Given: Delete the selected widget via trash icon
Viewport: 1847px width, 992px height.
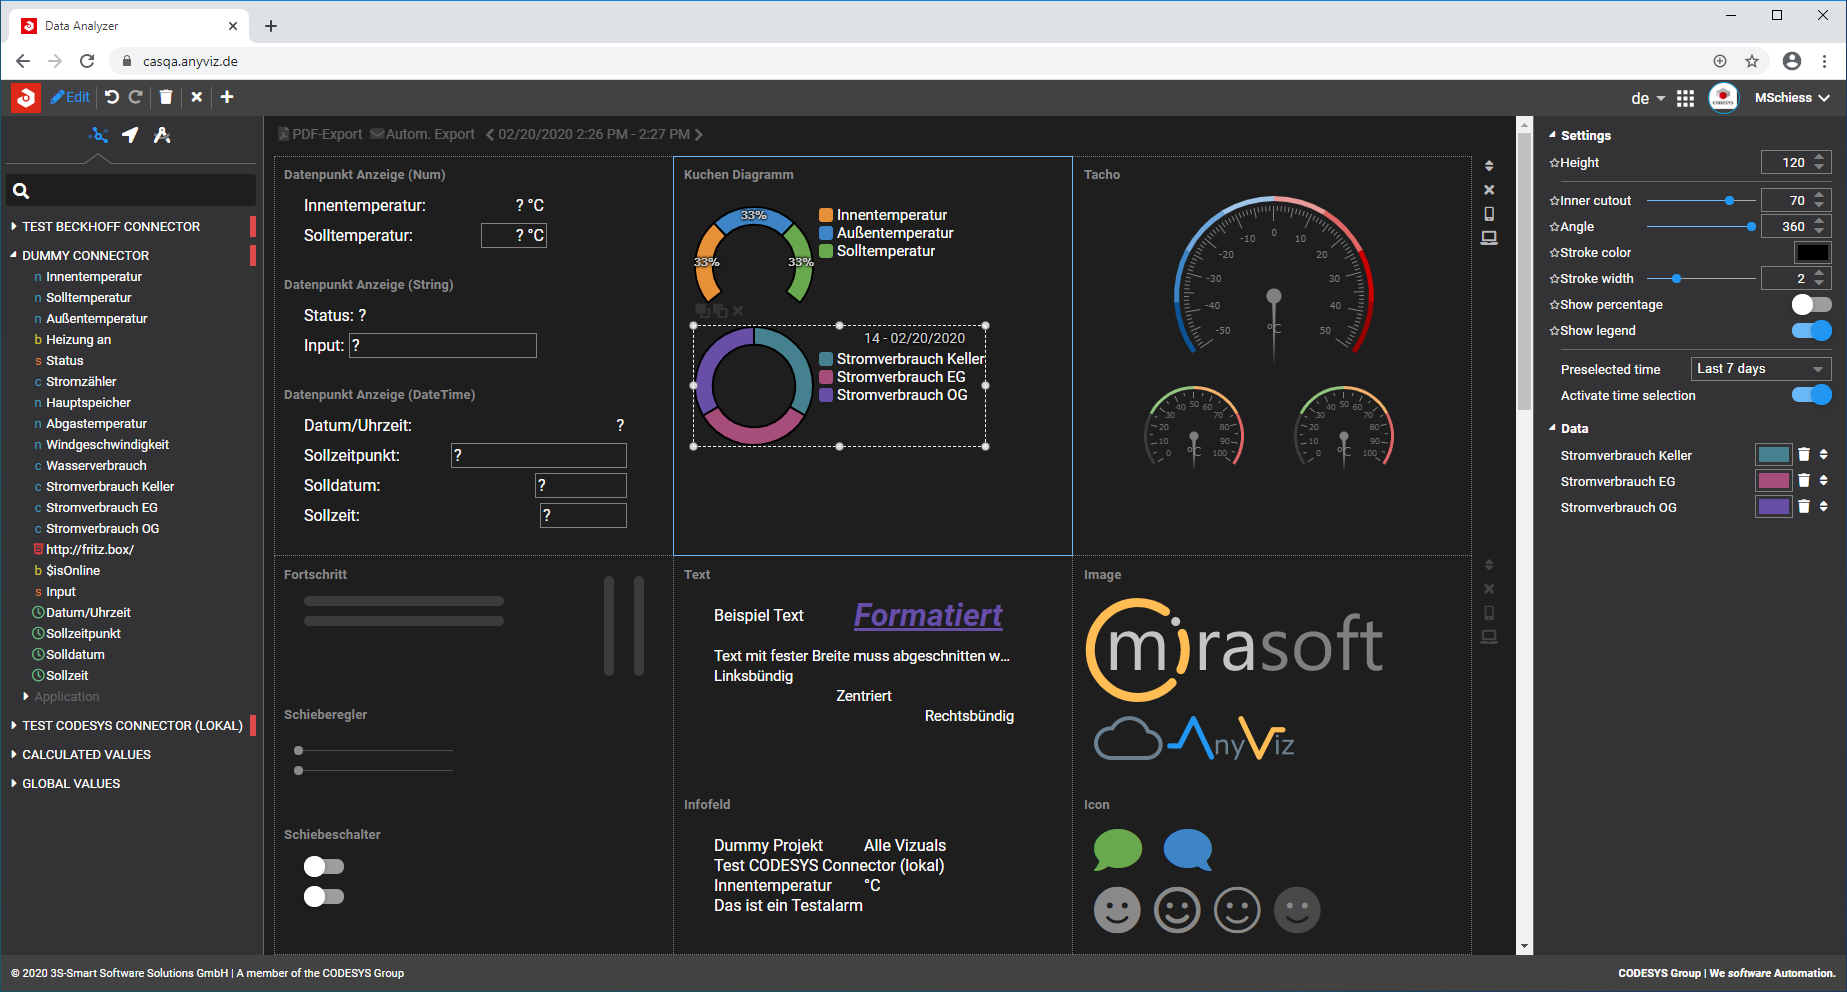Looking at the screenshot, I should [x=165, y=97].
